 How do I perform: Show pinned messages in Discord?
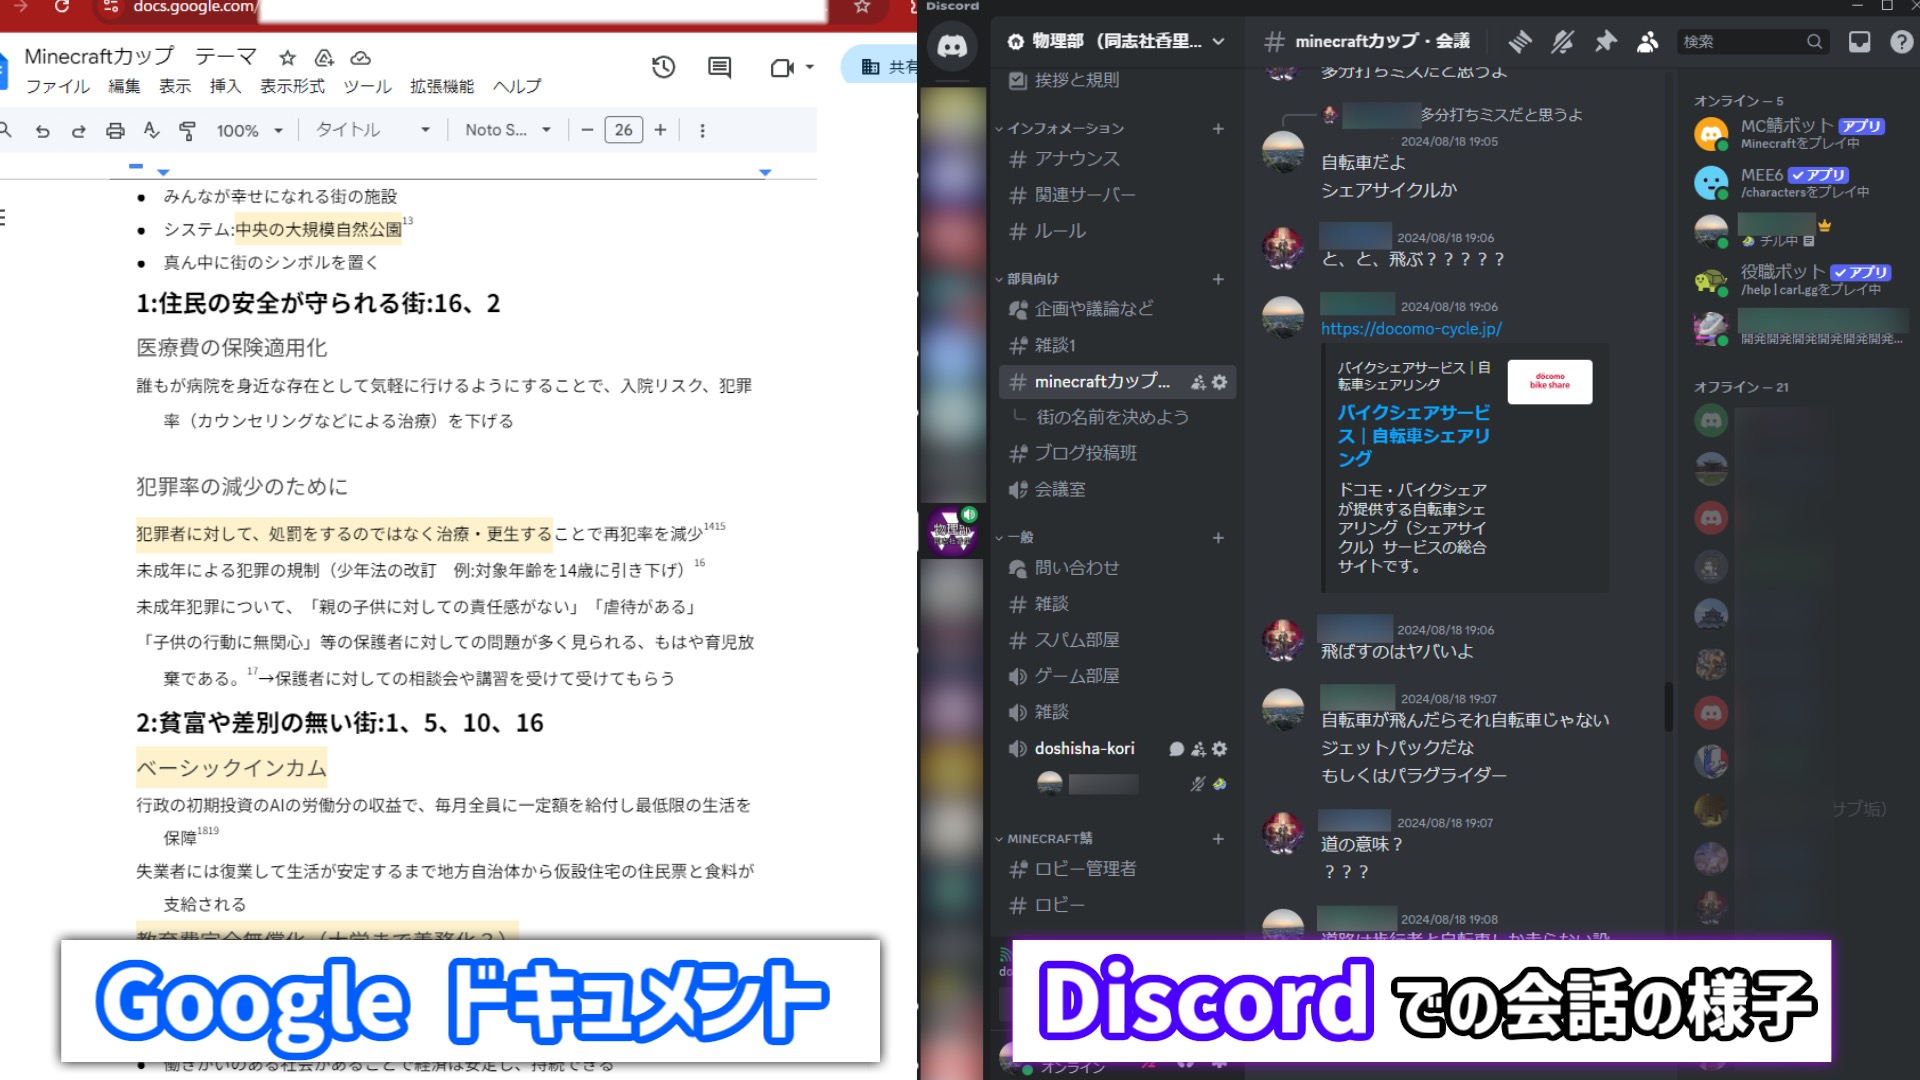pyautogui.click(x=1605, y=41)
